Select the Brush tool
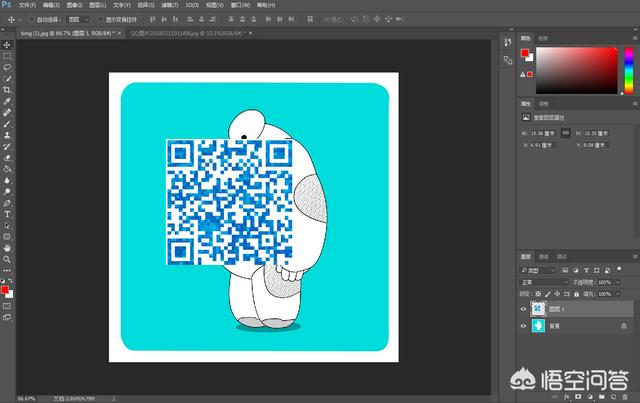The height and width of the screenshot is (403, 640). tap(7, 124)
